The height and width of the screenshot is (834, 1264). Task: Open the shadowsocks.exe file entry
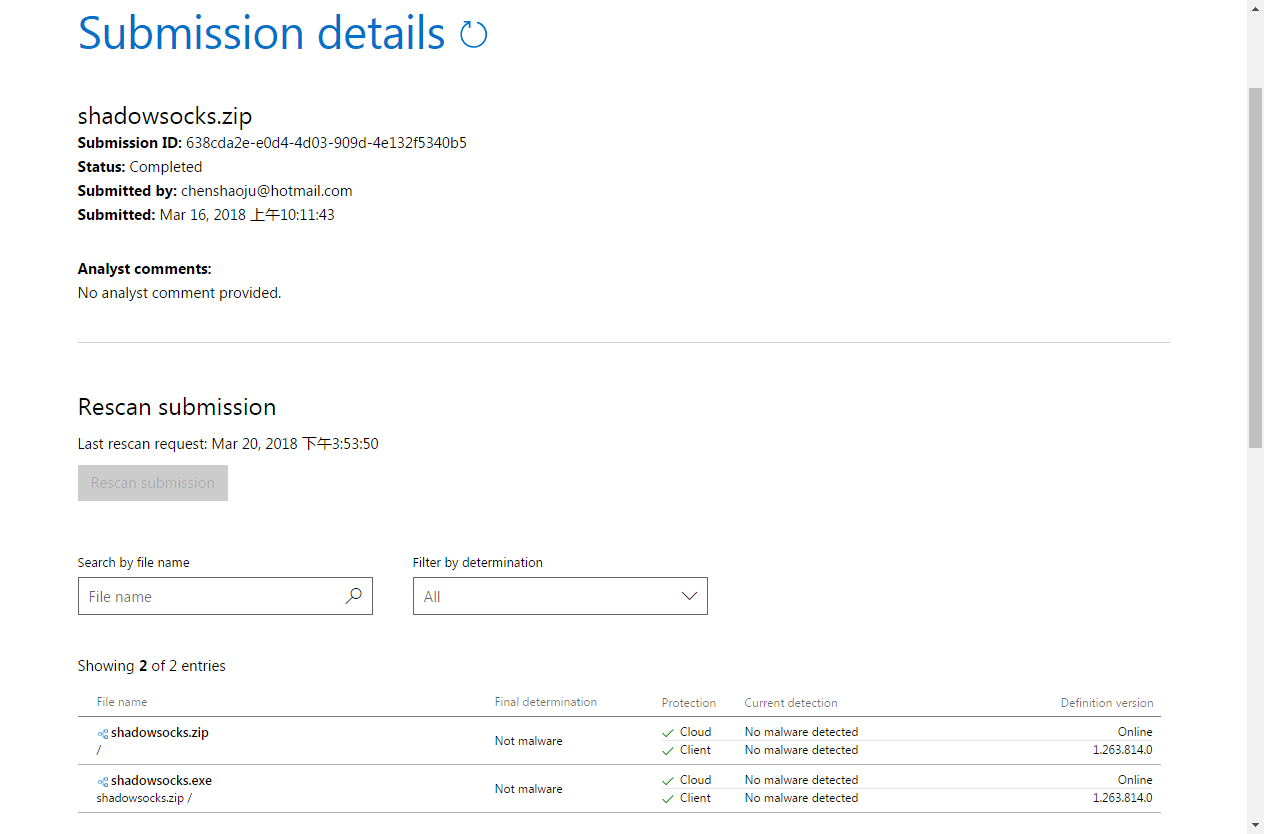coord(161,780)
